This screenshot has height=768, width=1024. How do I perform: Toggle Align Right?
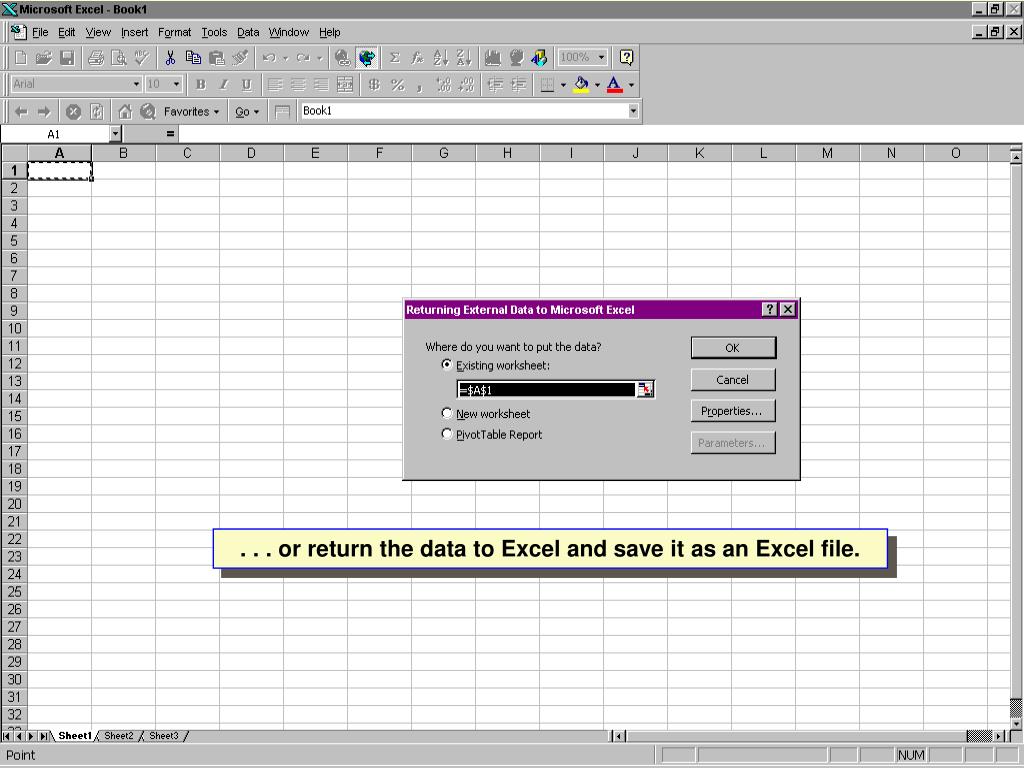(x=321, y=84)
